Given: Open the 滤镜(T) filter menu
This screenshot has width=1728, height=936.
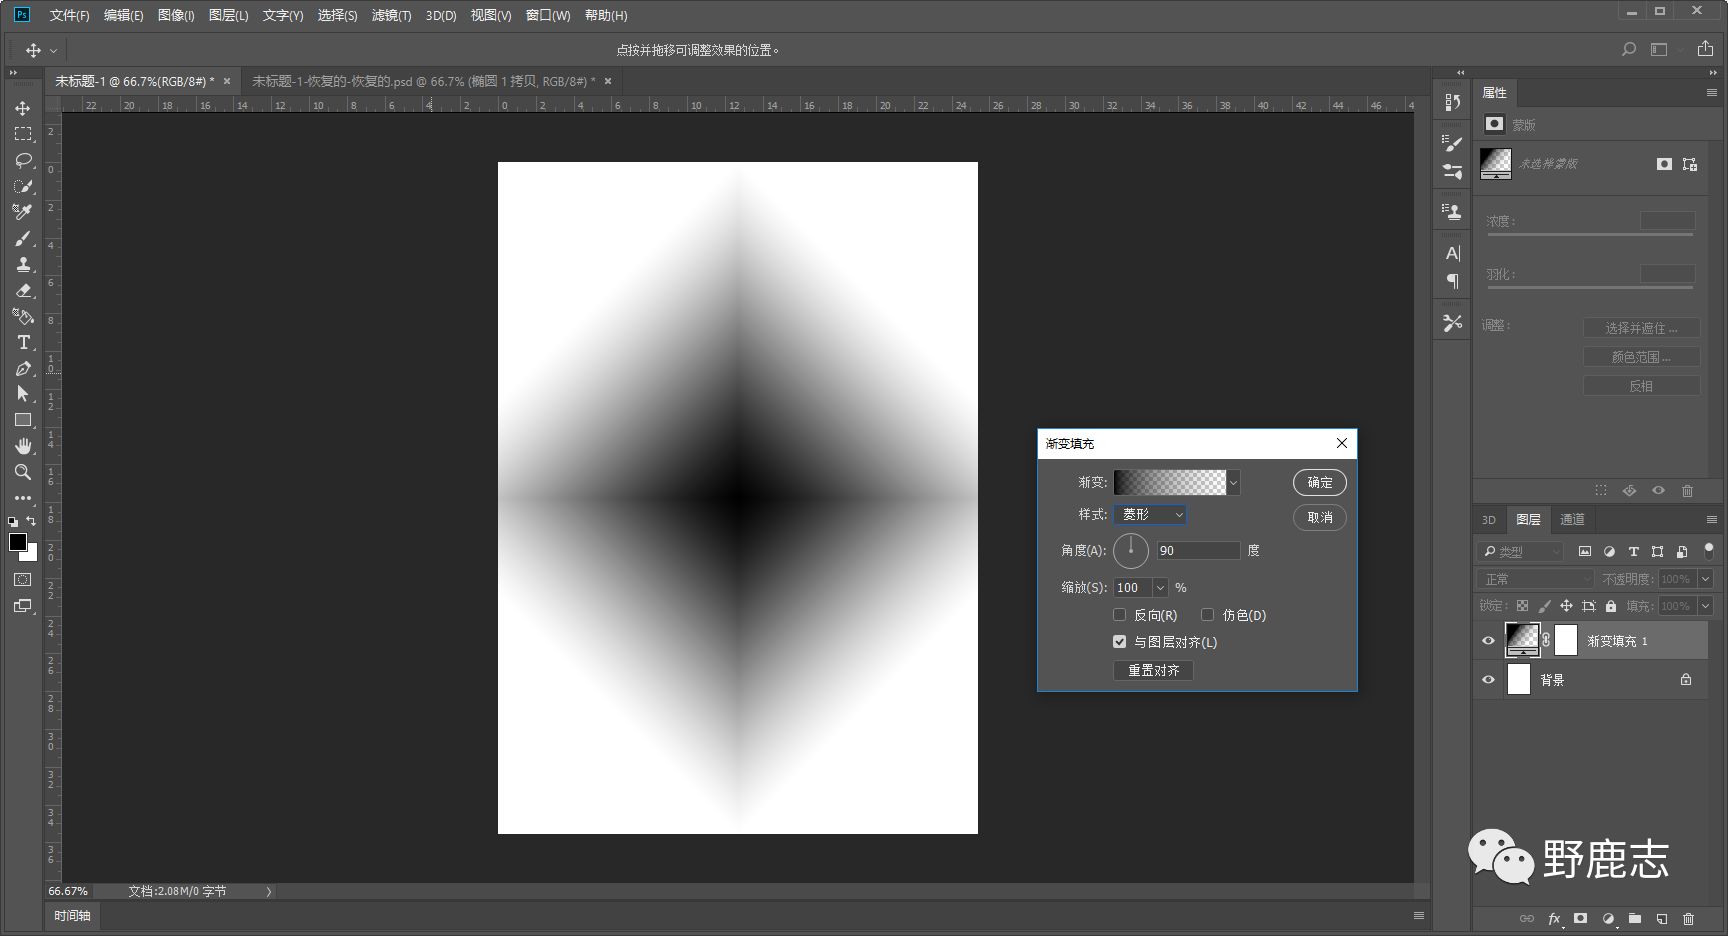Looking at the screenshot, I should point(391,15).
